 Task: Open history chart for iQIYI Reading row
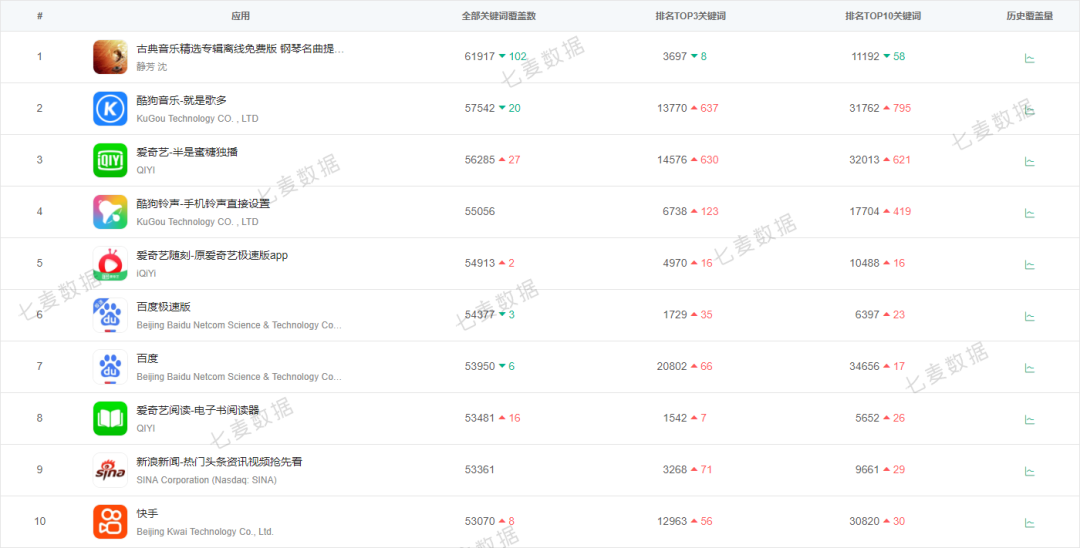(x=1030, y=420)
